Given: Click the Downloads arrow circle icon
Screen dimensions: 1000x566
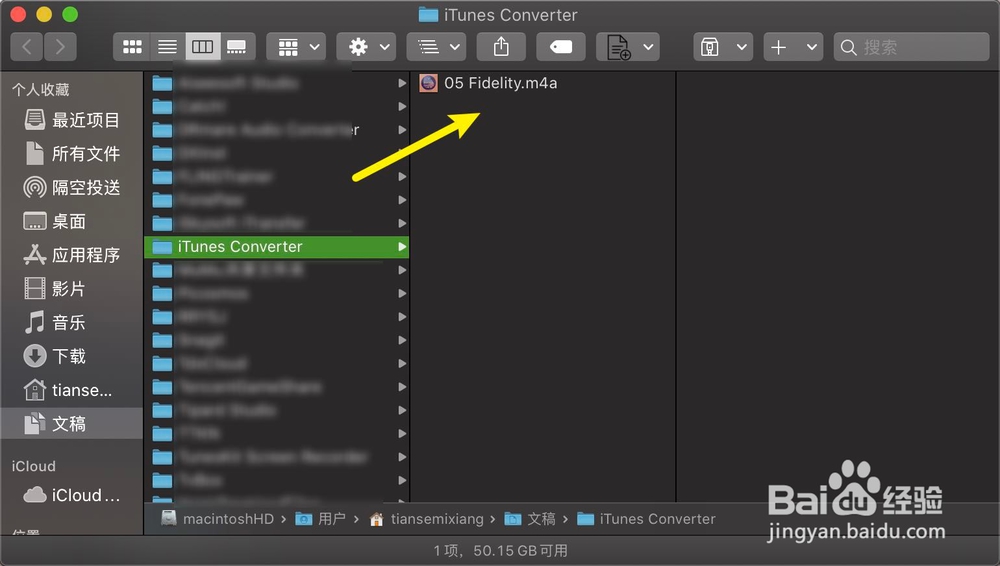Looking at the screenshot, I should (34, 356).
